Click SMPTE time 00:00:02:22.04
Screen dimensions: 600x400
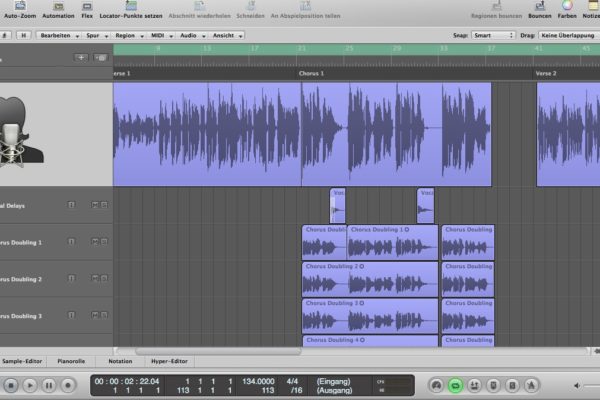point(127,381)
